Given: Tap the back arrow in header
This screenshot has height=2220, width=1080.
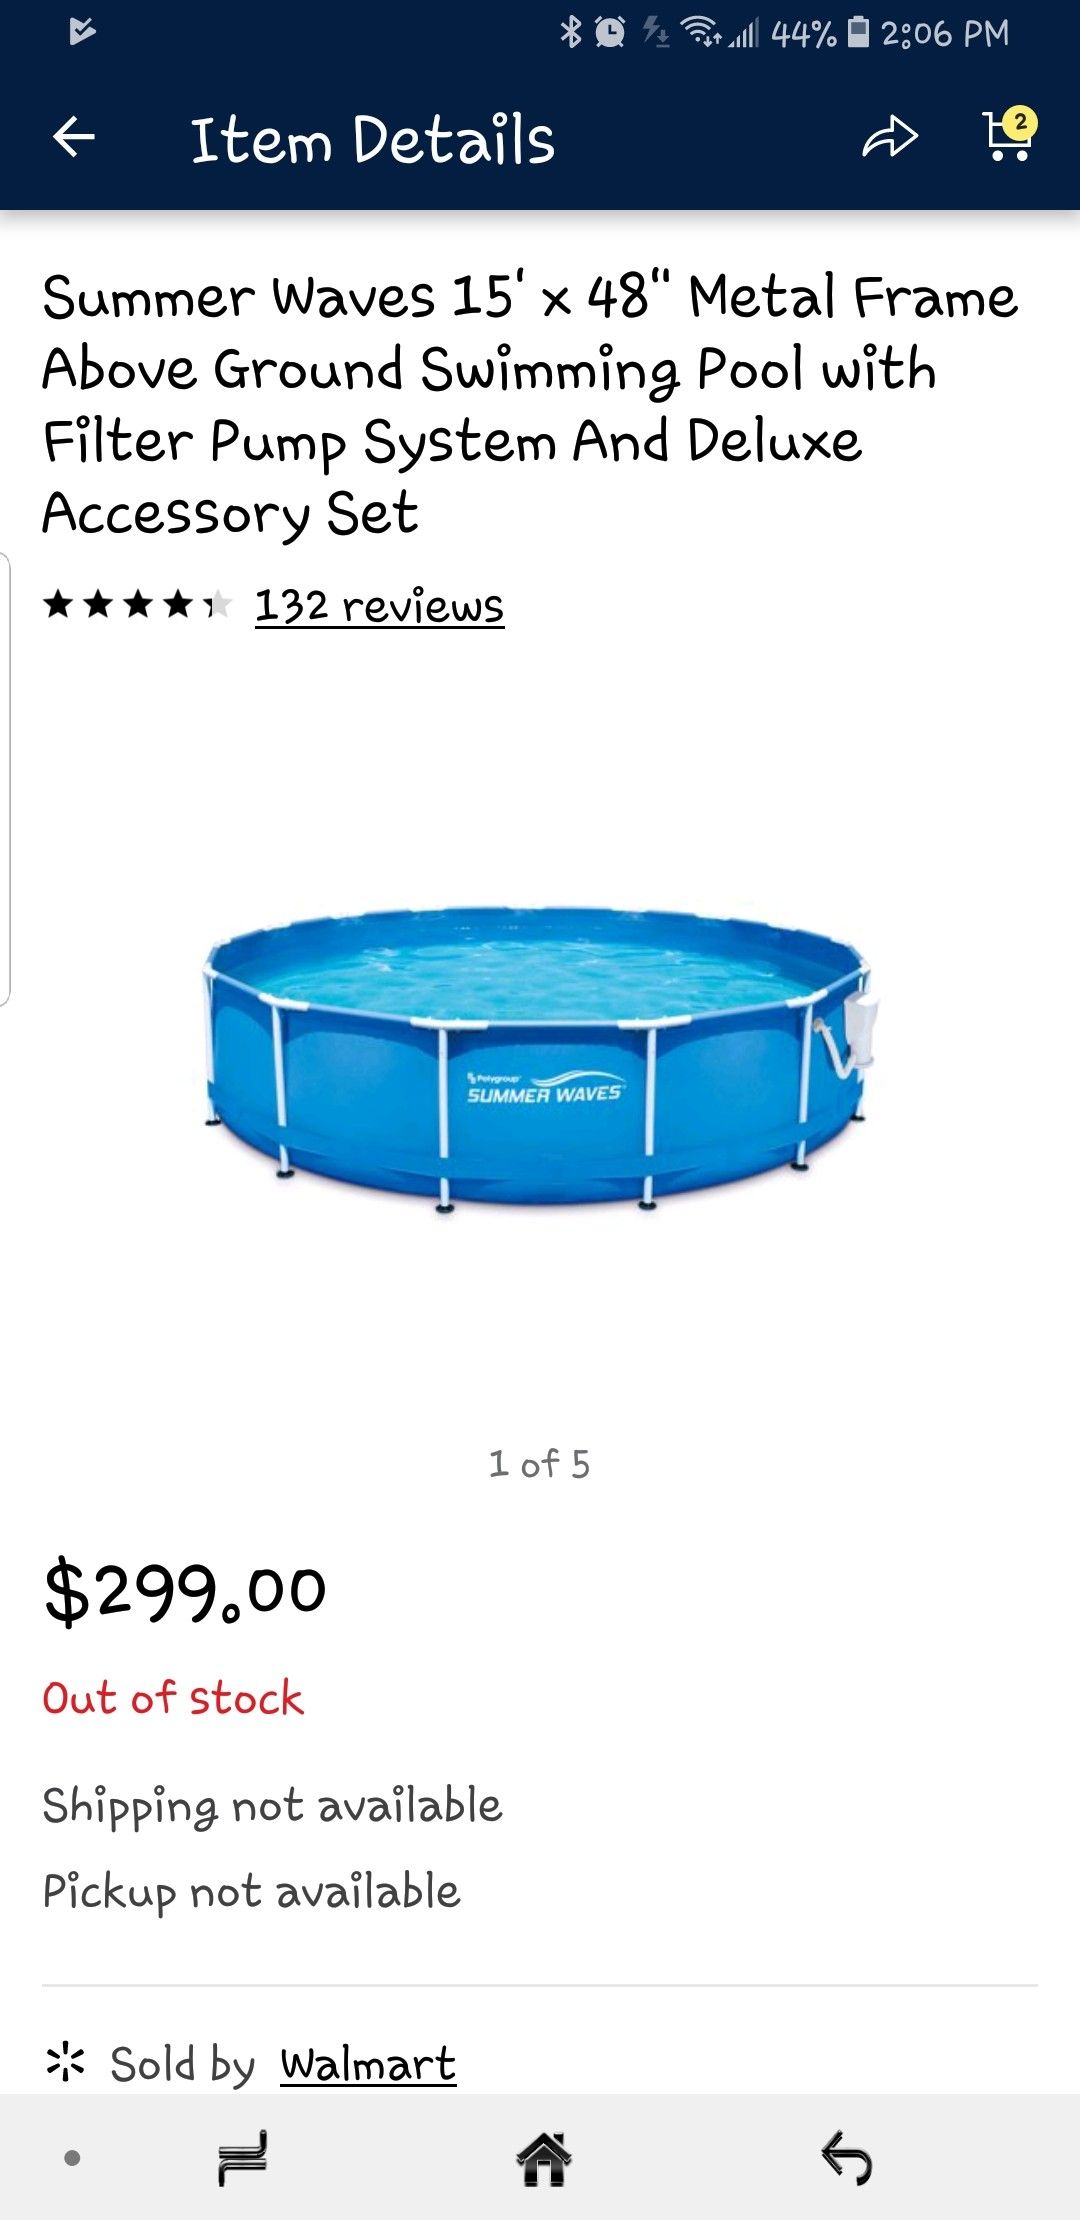Looking at the screenshot, I should (74, 137).
